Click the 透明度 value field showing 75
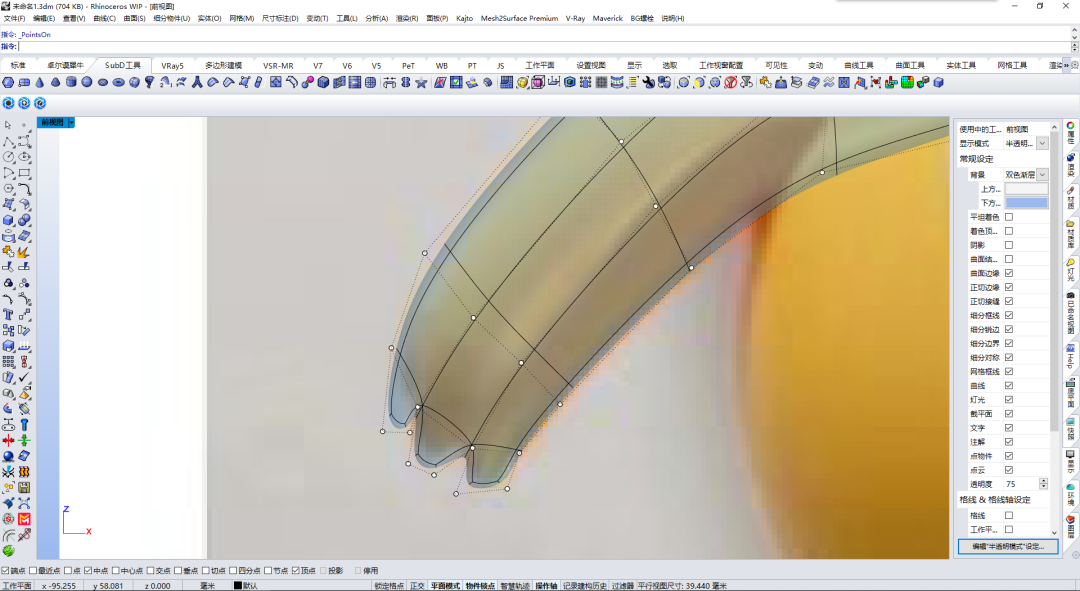The image size is (1080, 591). [1021, 484]
